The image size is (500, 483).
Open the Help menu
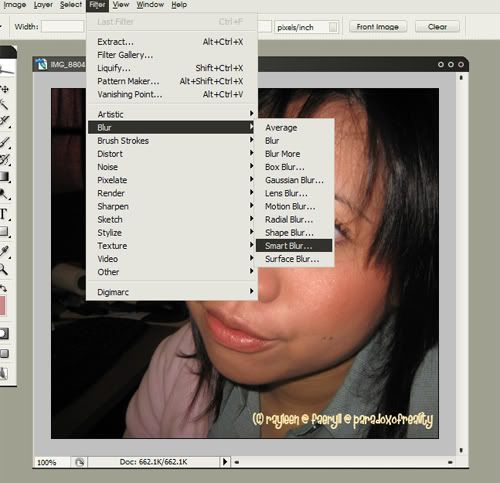(179, 5)
